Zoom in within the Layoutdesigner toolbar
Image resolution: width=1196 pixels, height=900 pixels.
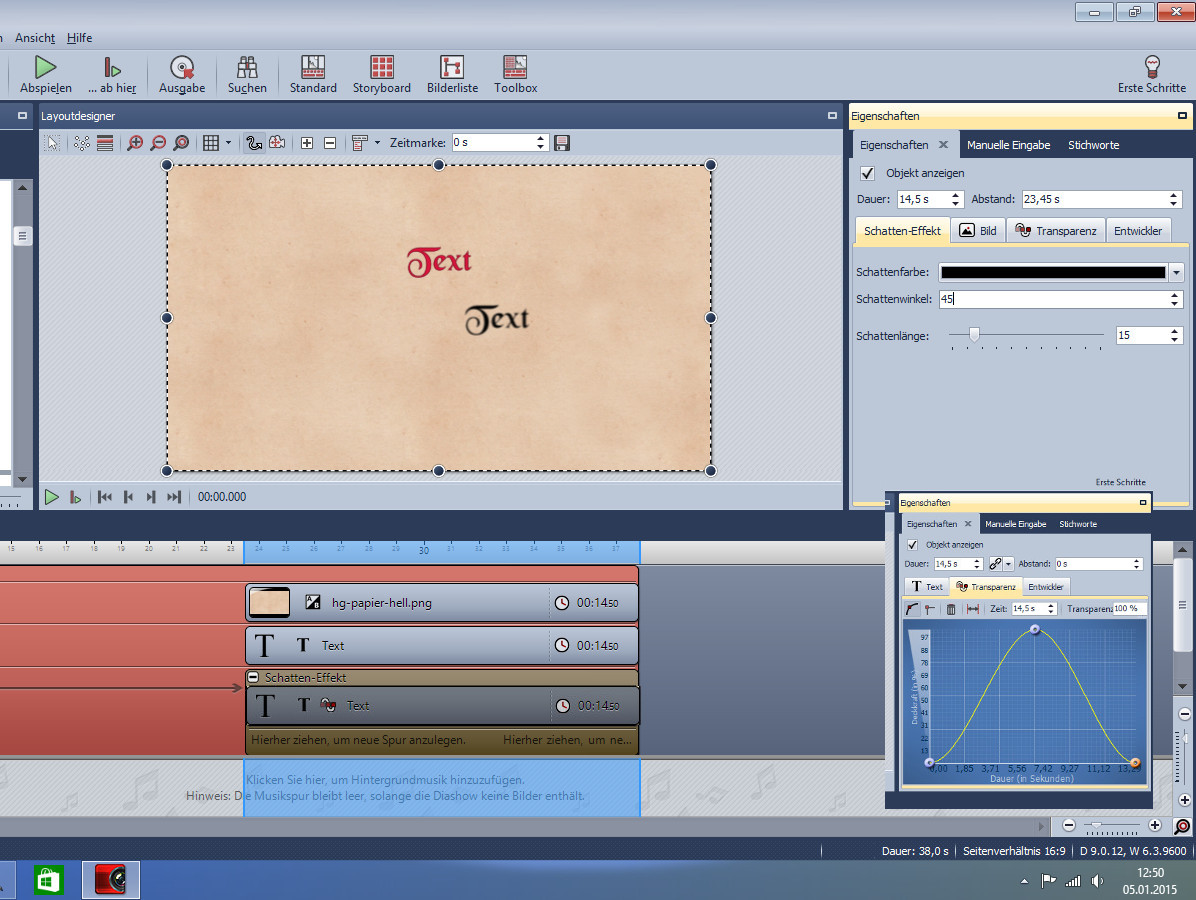click(x=135, y=143)
